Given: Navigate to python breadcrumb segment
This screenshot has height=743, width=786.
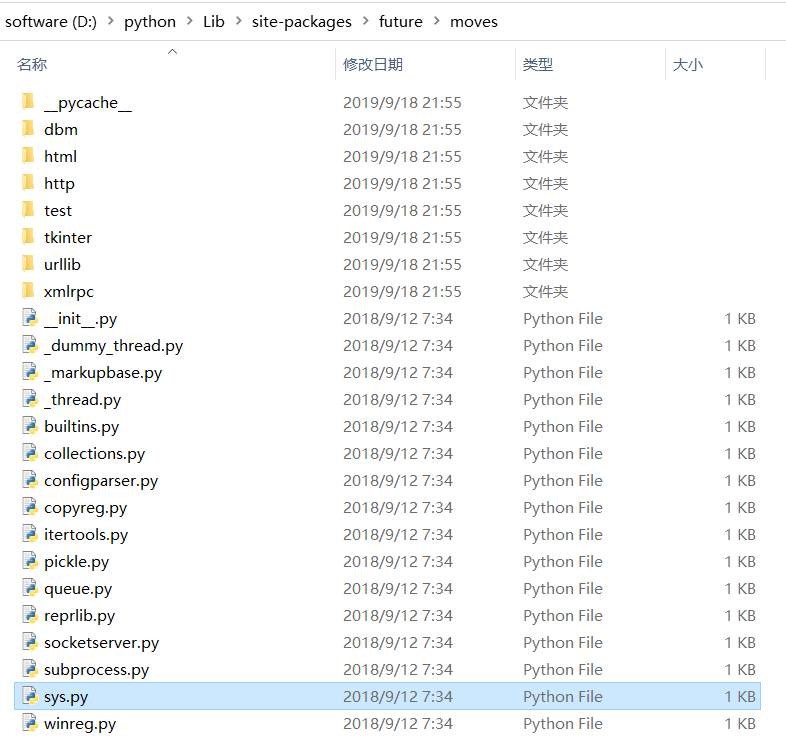Looking at the screenshot, I should (150, 22).
